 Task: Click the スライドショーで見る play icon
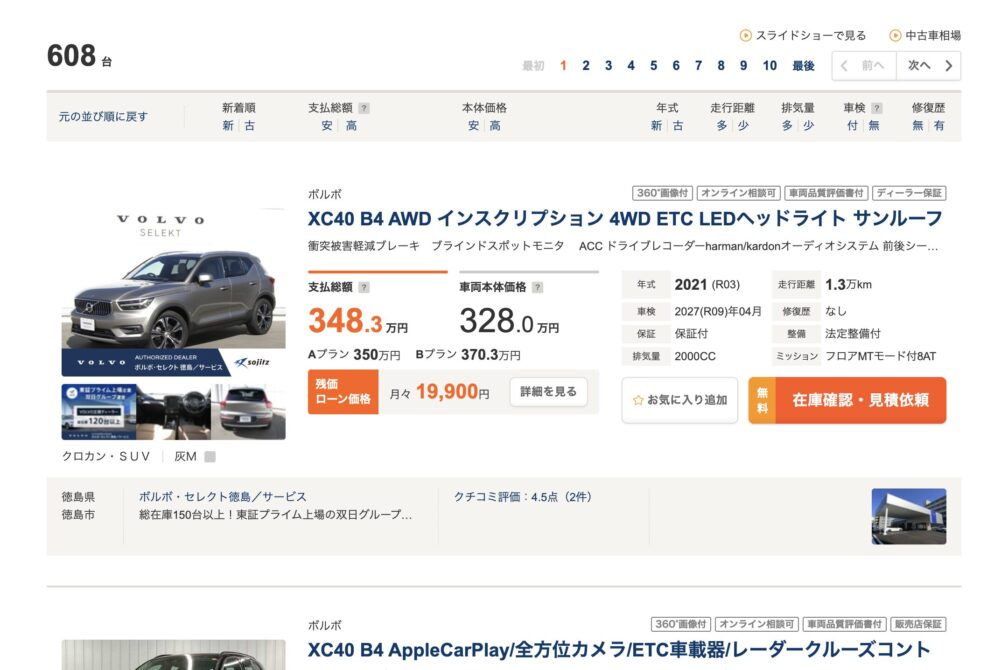coord(745,36)
